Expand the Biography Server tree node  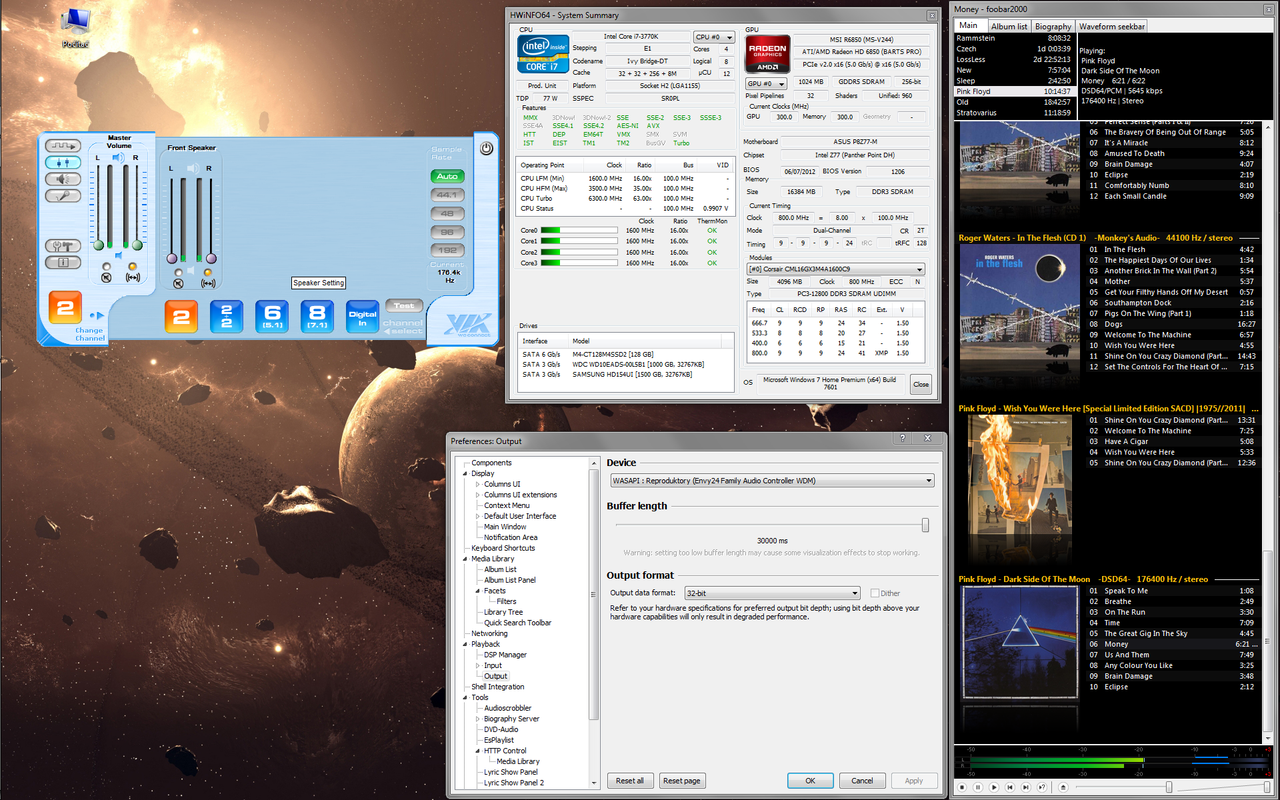click(x=478, y=718)
